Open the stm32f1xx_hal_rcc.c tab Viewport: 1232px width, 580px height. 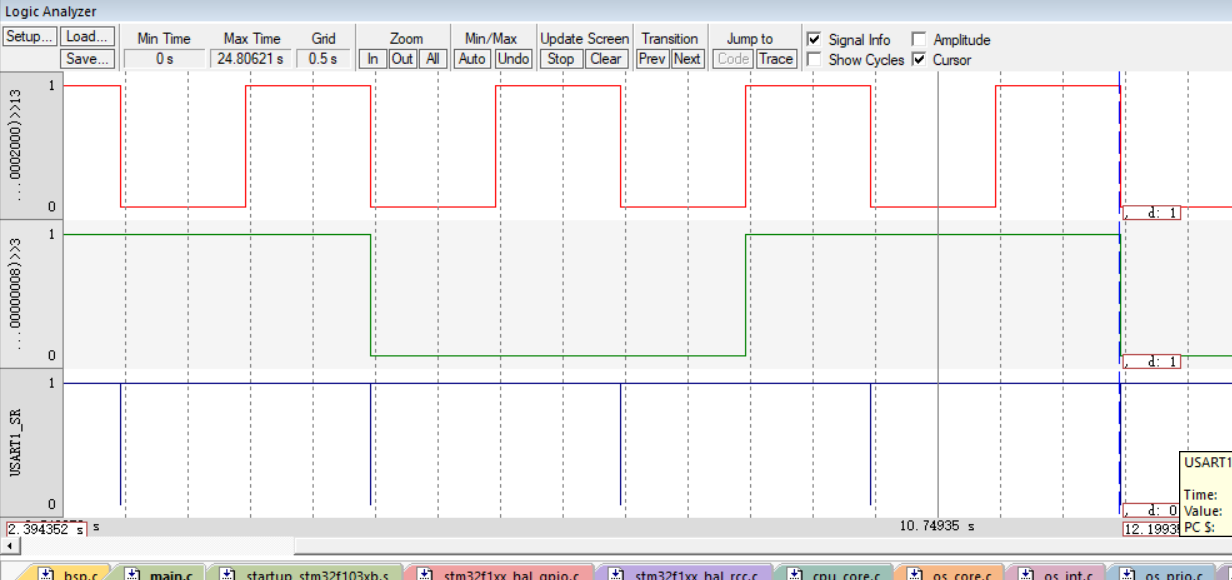point(686,574)
